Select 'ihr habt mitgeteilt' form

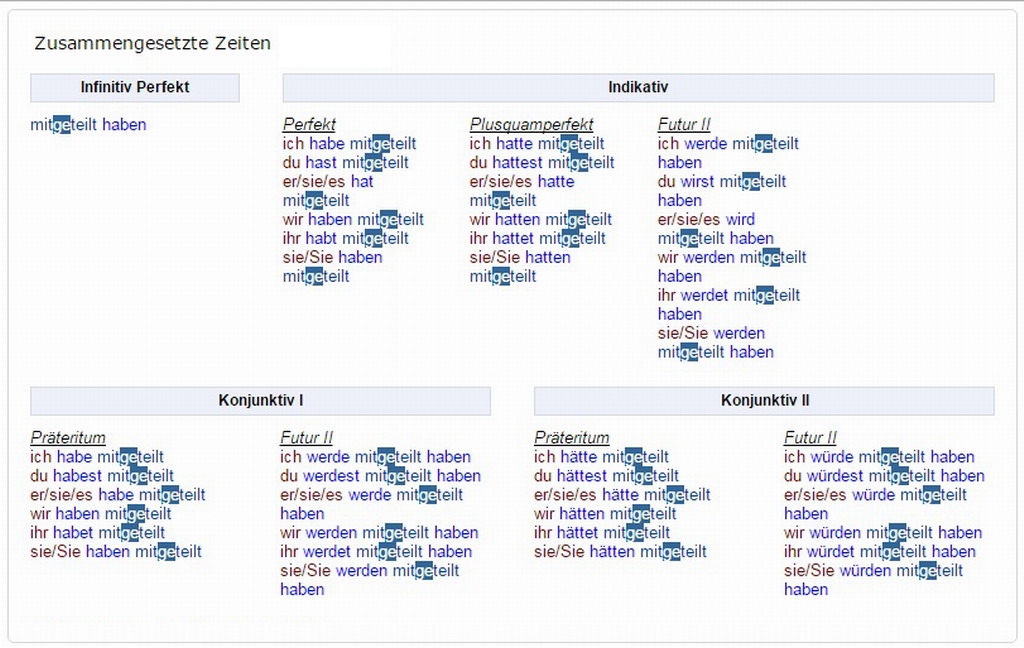tap(345, 239)
